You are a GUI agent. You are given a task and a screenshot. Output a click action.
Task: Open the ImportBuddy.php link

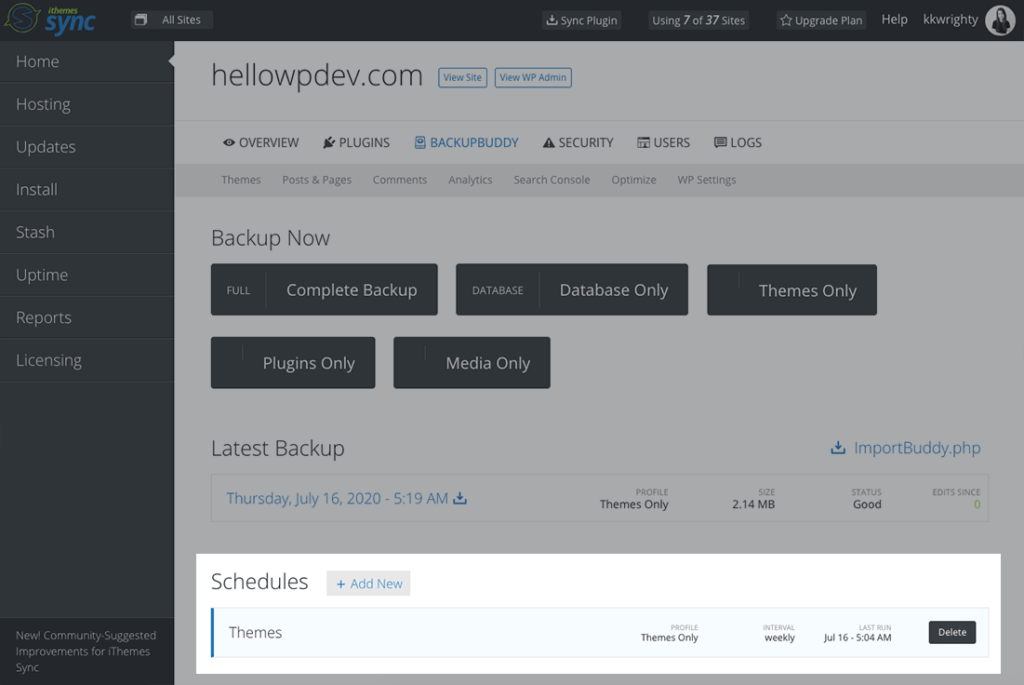[x=917, y=447]
